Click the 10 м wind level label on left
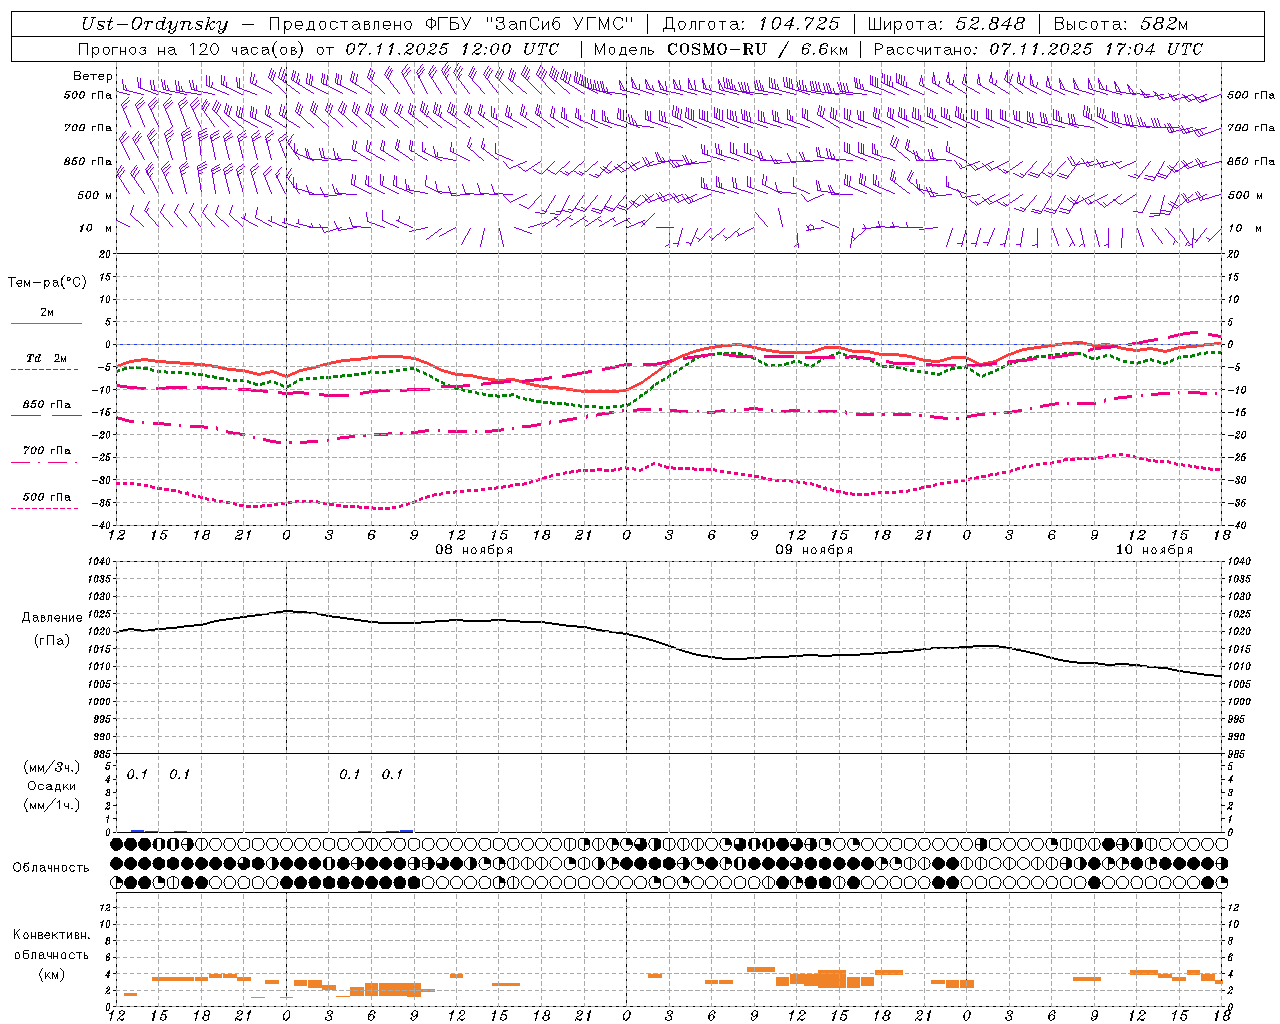 96,228
